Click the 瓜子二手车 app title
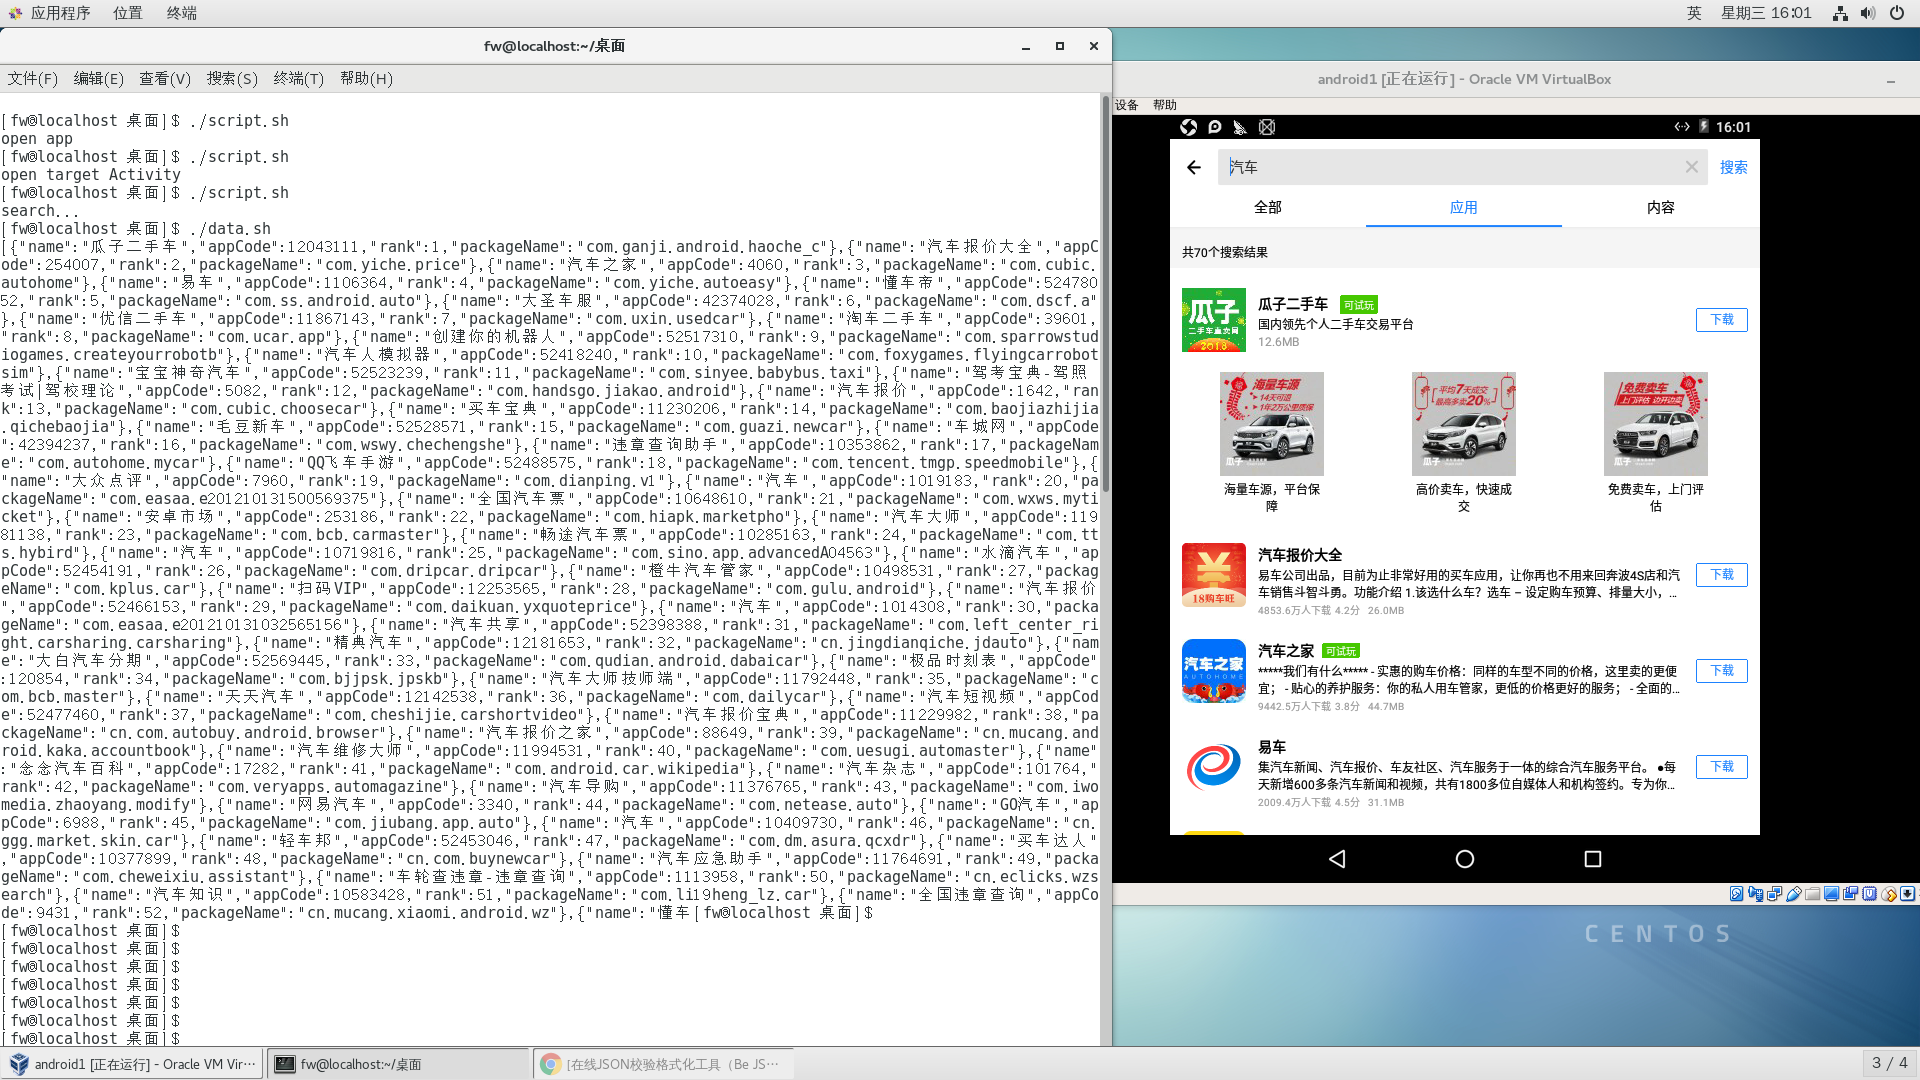Image resolution: width=1920 pixels, height=1080 pixels. (1293, 304)
